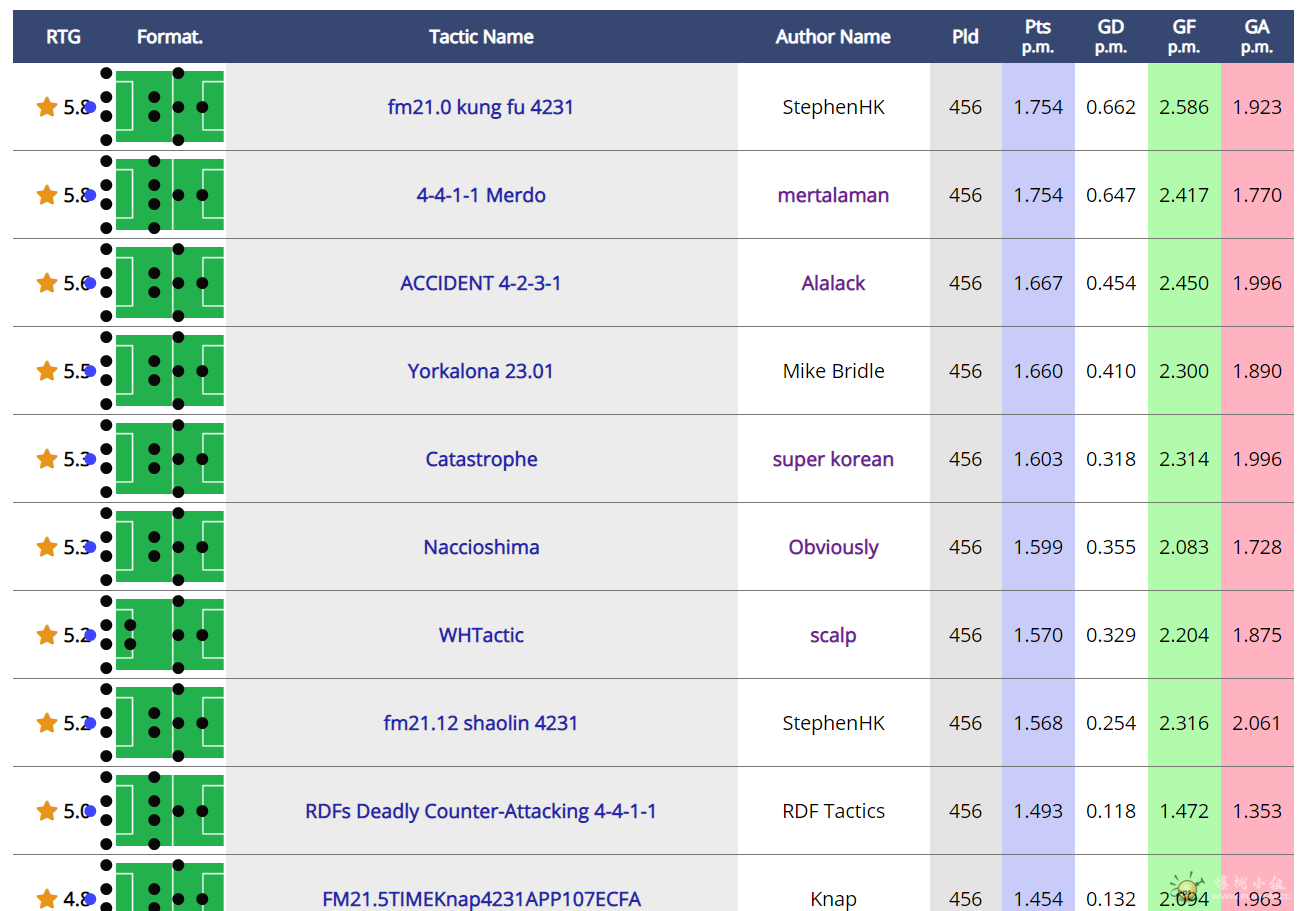Open the Yorkalona 23.01 tactic link
The width and height of the screenshot is (1300, 911).
point(481,371)
